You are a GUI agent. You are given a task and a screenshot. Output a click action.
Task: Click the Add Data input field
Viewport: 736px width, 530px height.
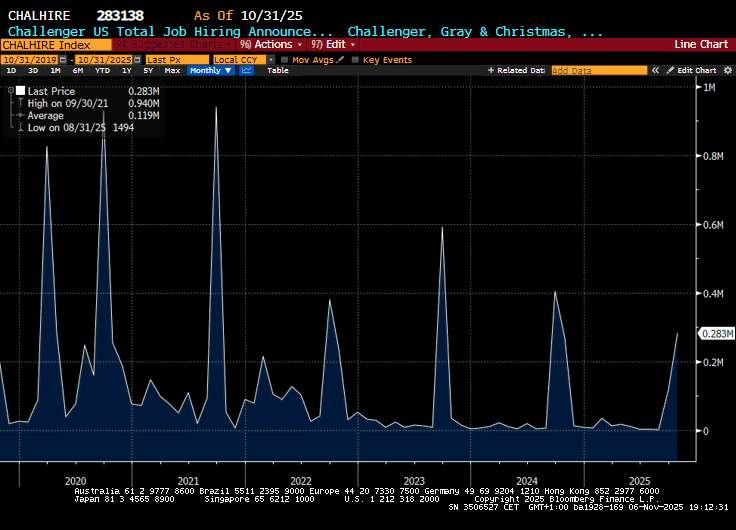[596, 71]
